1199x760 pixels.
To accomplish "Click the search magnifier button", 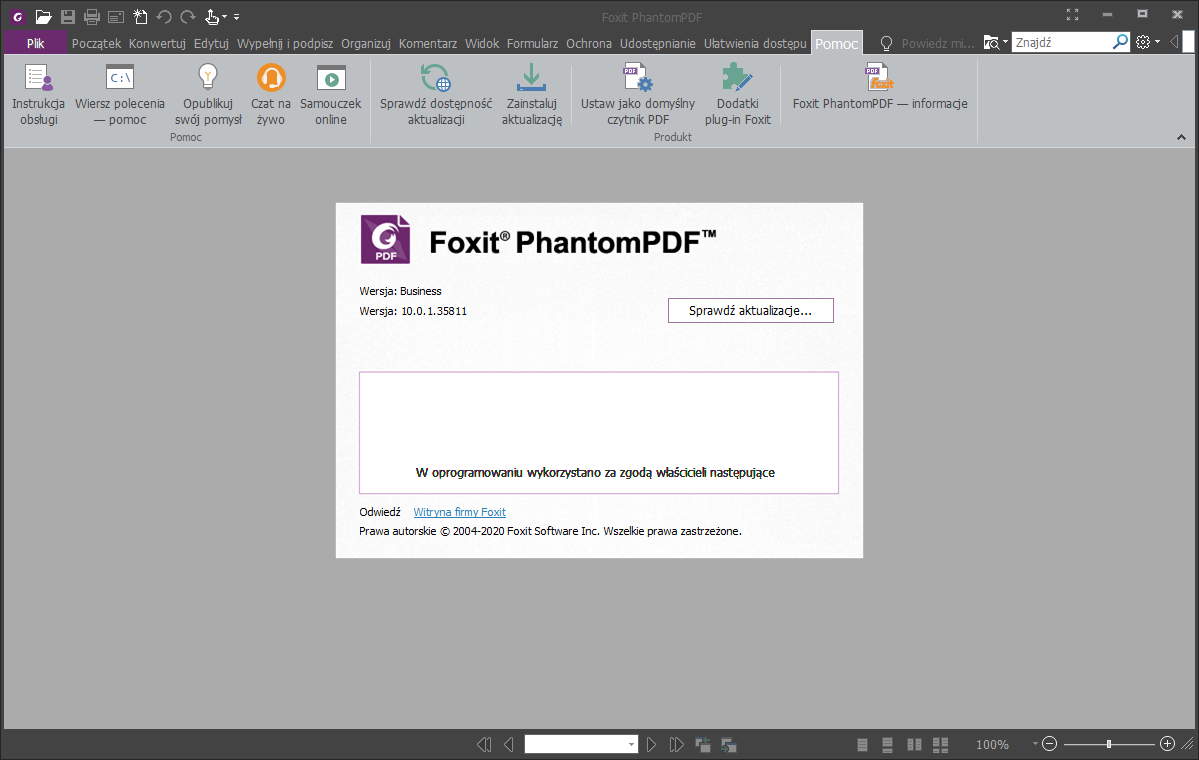I will tap(1119, 42).
